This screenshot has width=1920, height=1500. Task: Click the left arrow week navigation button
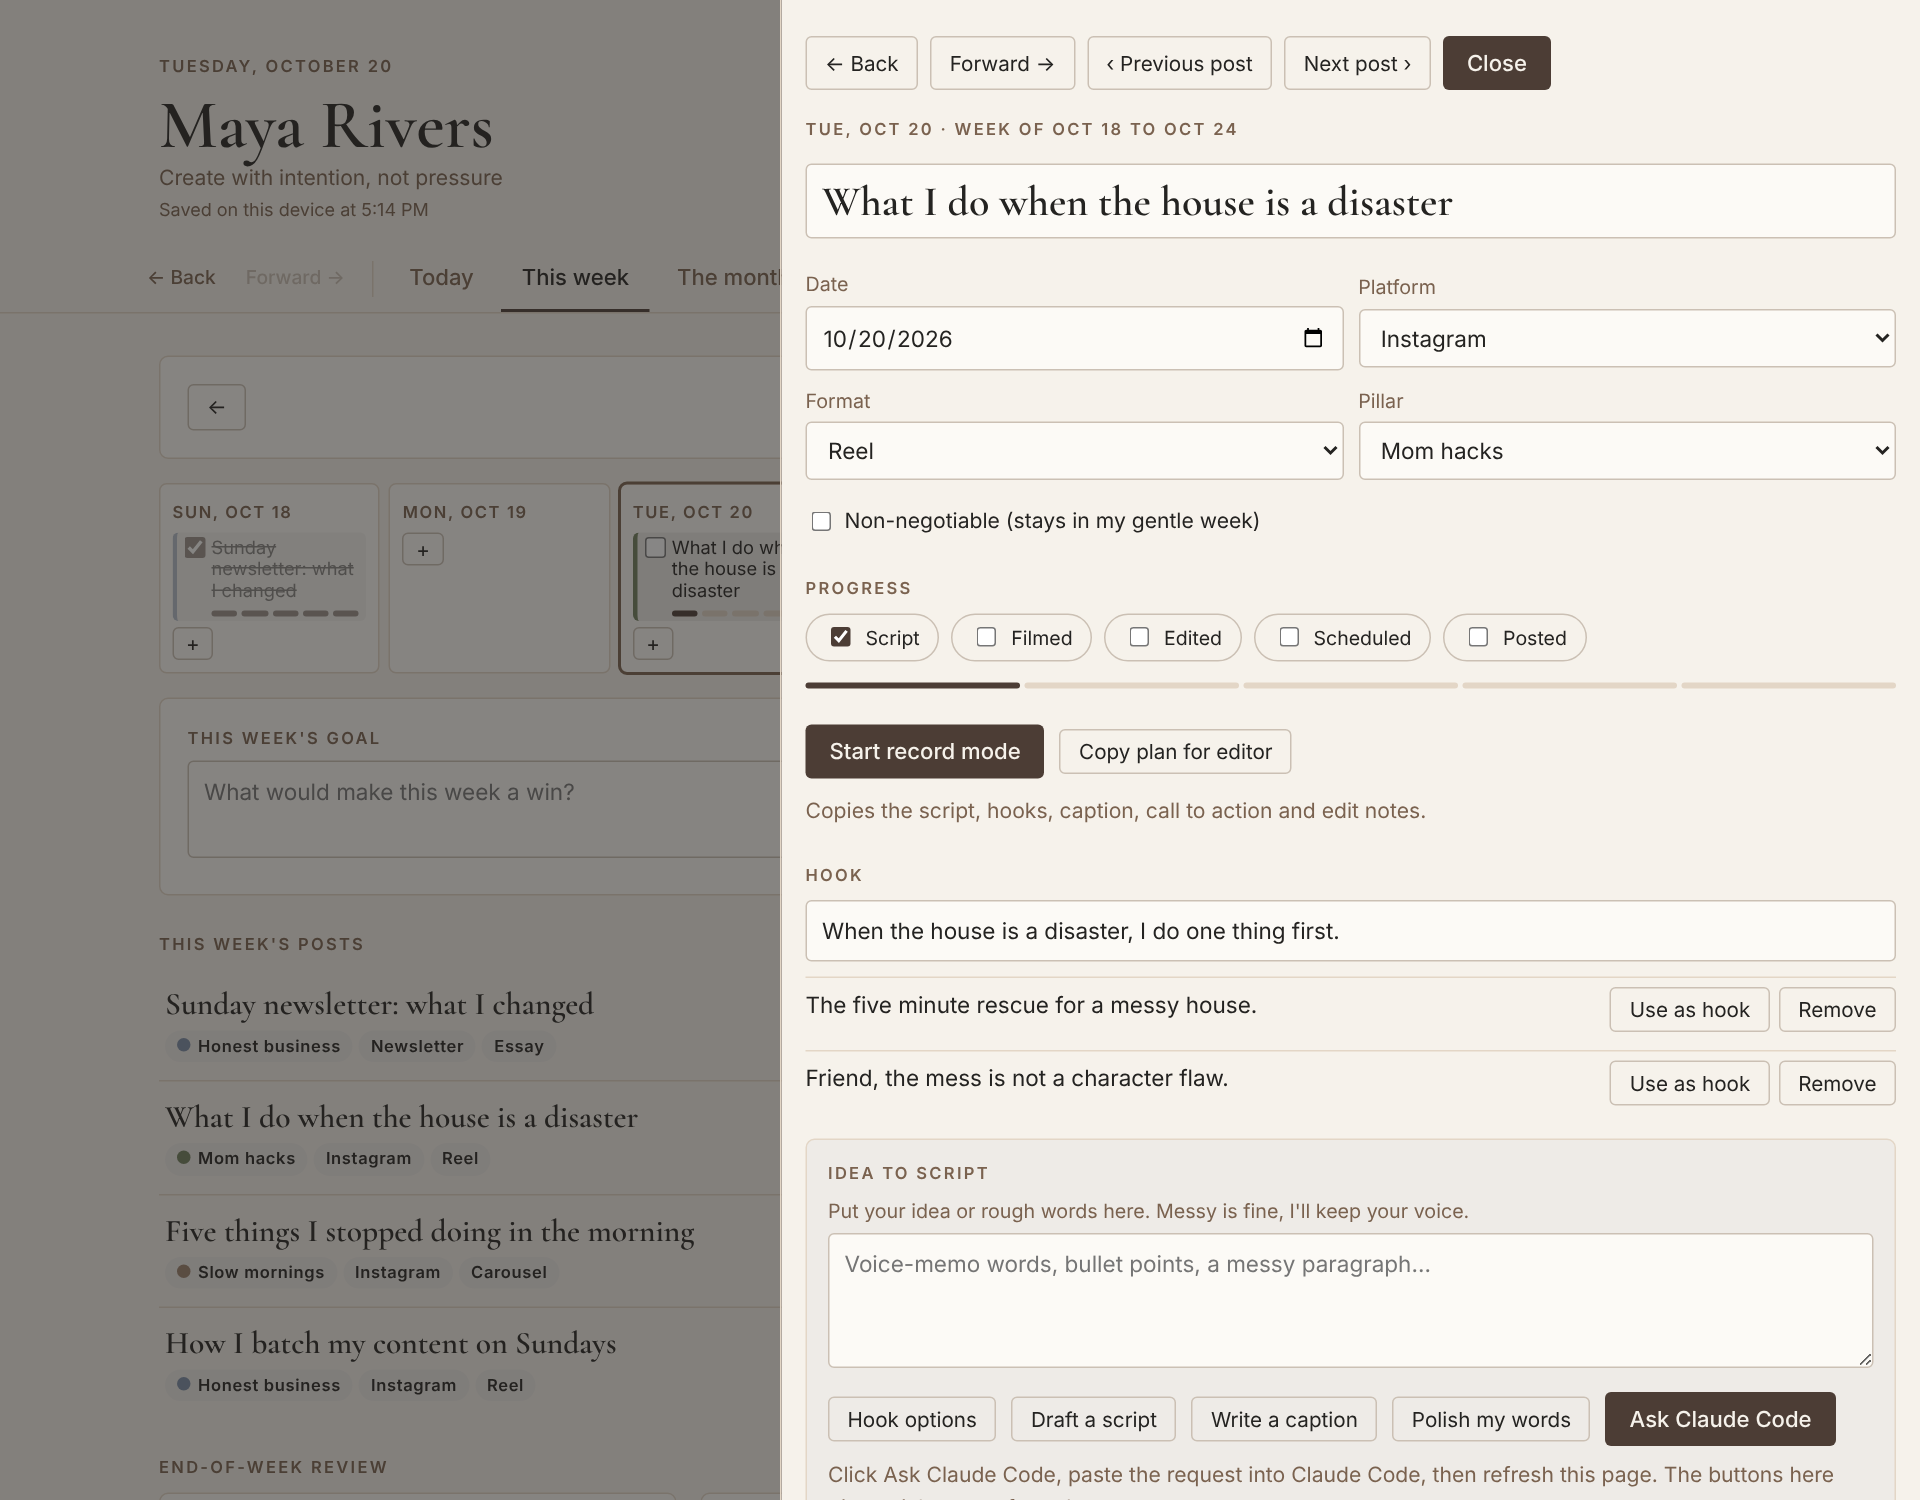216,407
